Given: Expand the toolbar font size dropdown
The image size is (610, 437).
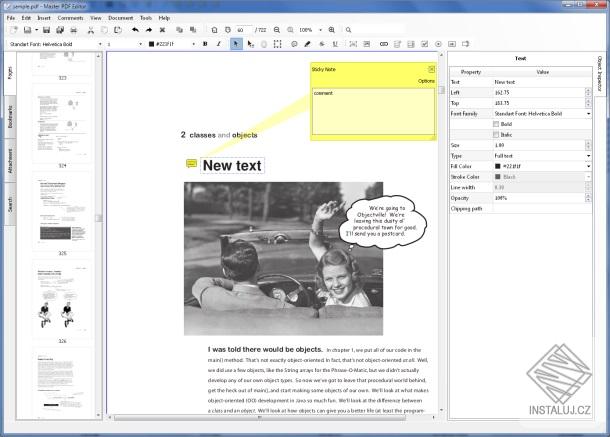Looking at the screenshot, I should [140, 44].
